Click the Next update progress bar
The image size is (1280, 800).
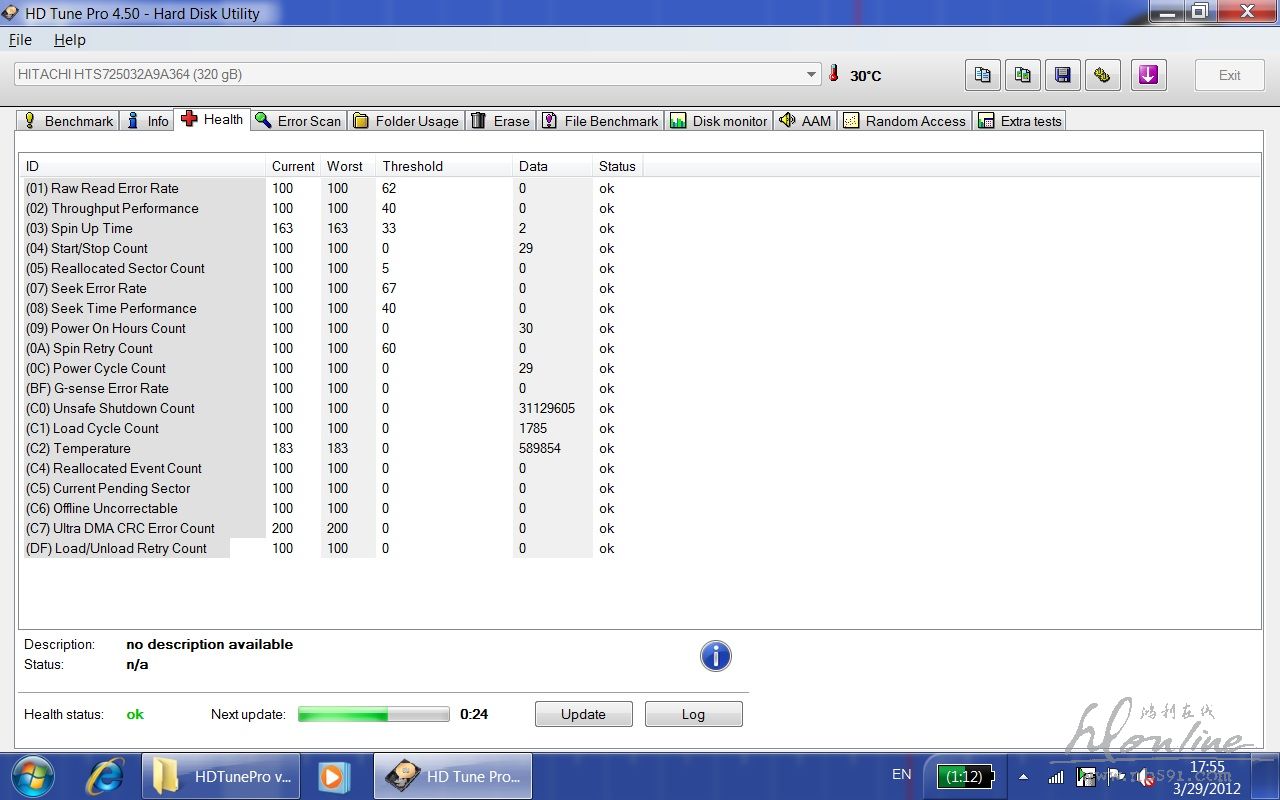pos(373,714)
